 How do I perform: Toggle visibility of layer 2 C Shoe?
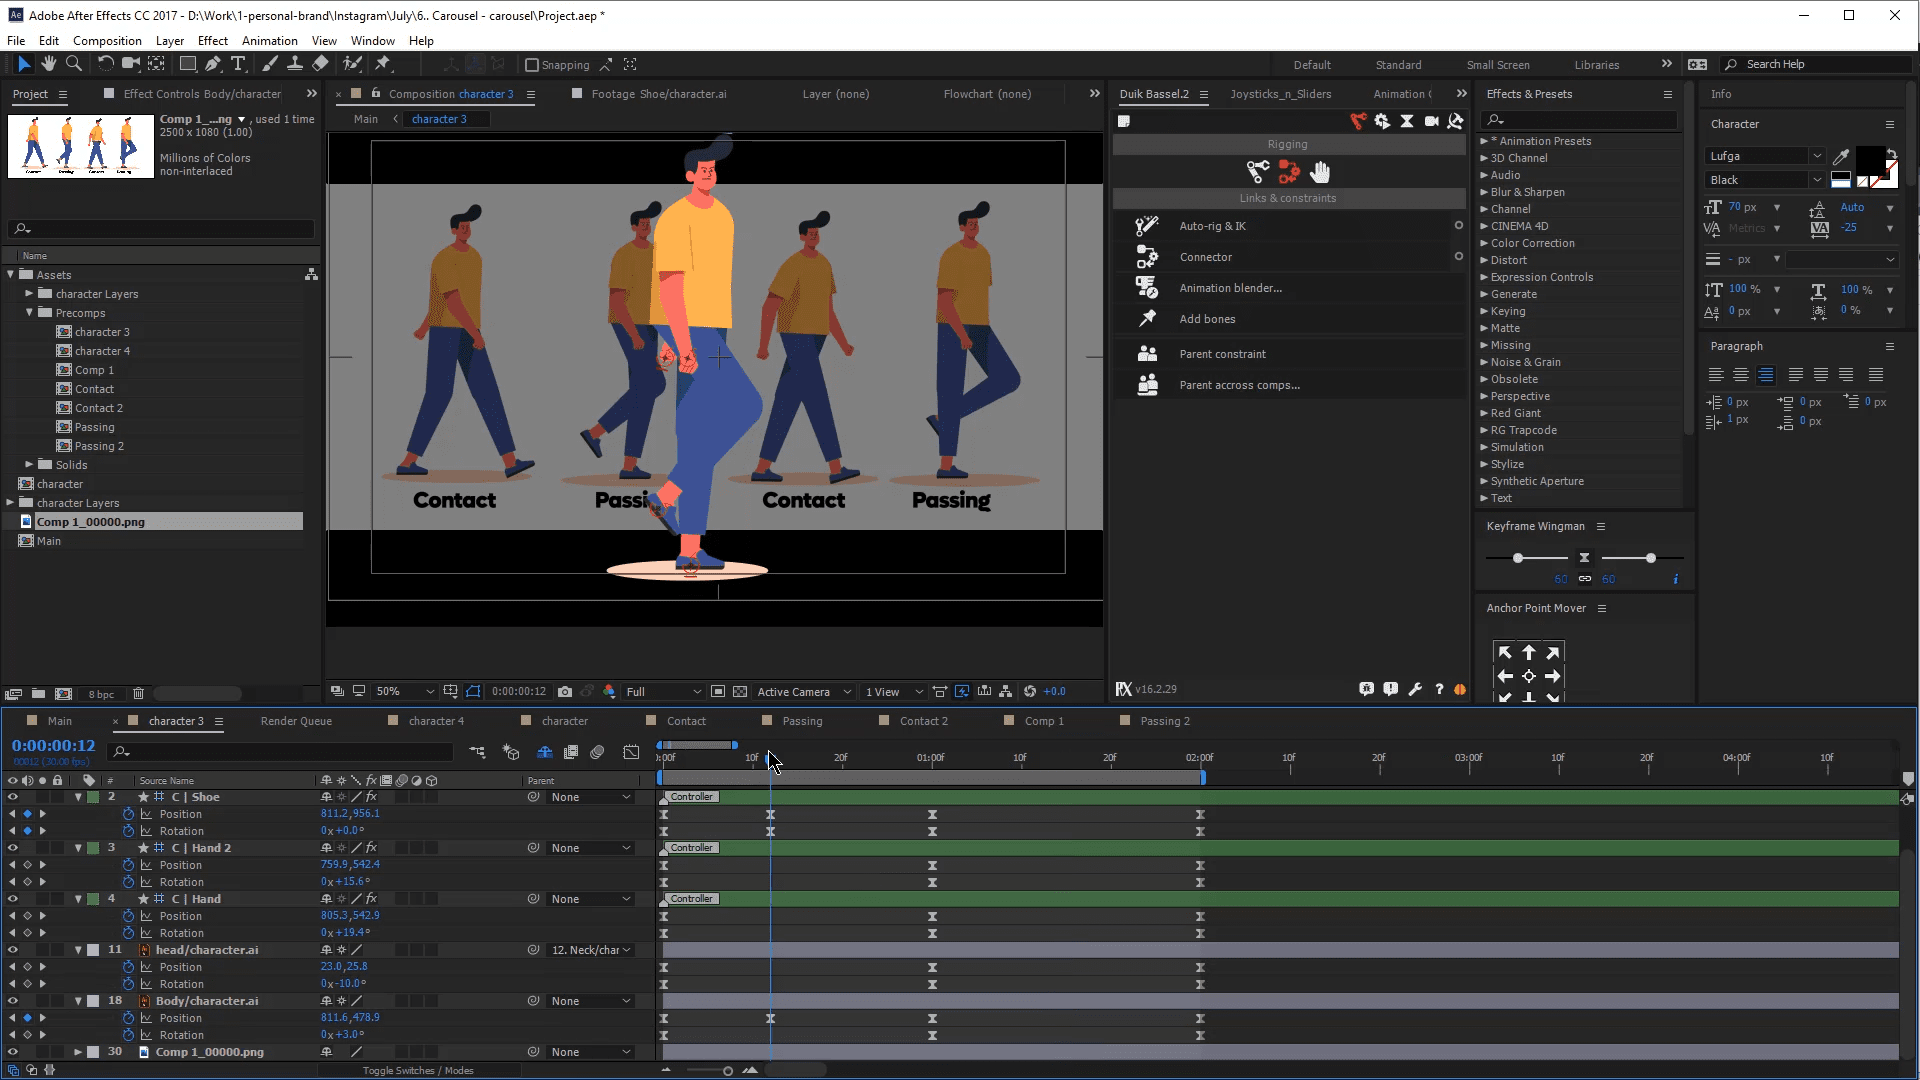tap(13, 796)
